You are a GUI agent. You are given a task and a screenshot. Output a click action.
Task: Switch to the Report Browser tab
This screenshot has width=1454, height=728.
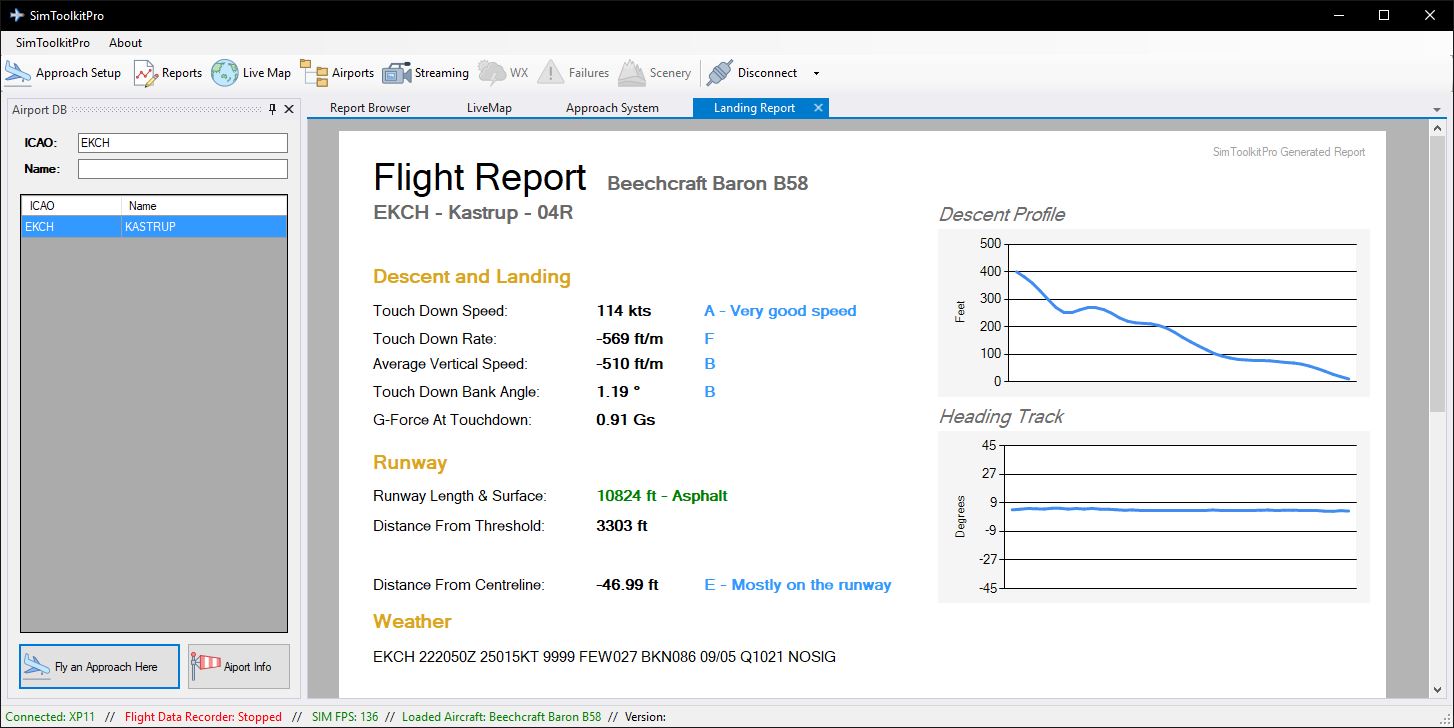(370, 108)
